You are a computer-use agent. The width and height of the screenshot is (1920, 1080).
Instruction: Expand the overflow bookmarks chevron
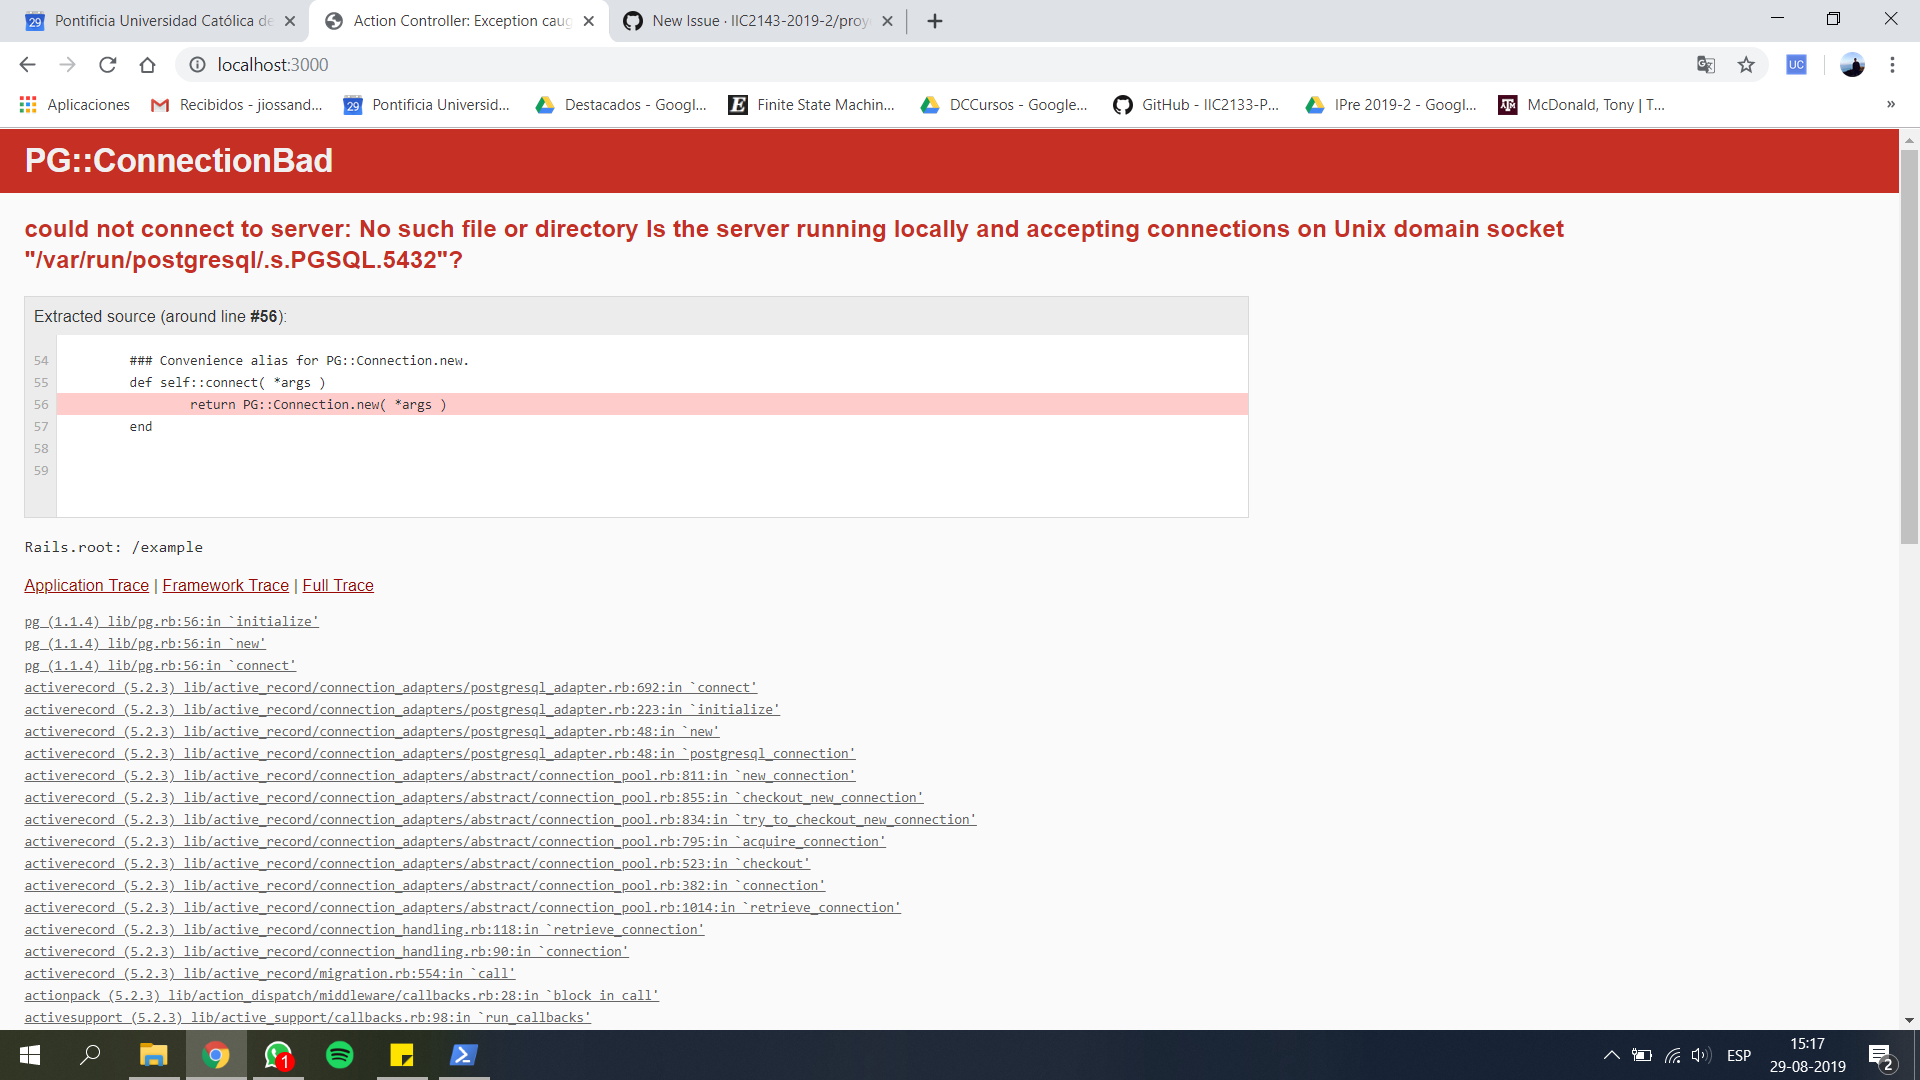click(1892, 104)
